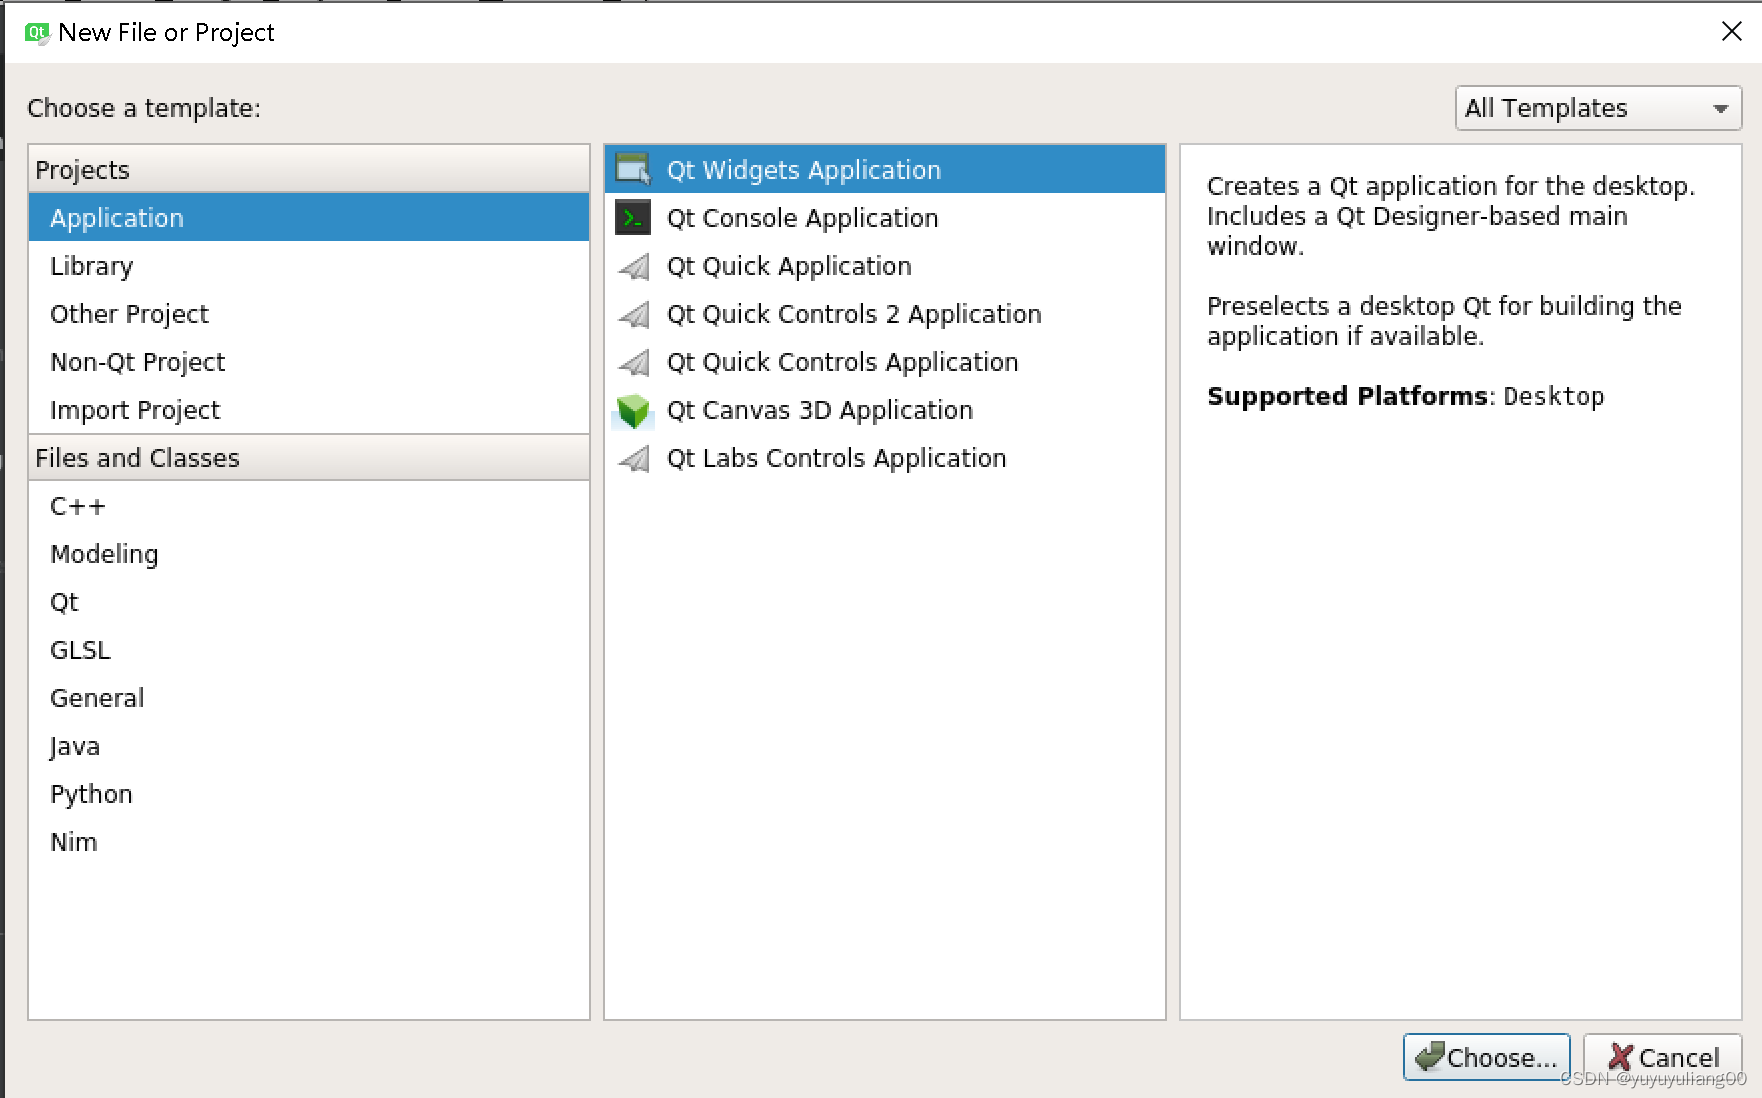Click the Qt logo in the title bar

pos(36,32)
